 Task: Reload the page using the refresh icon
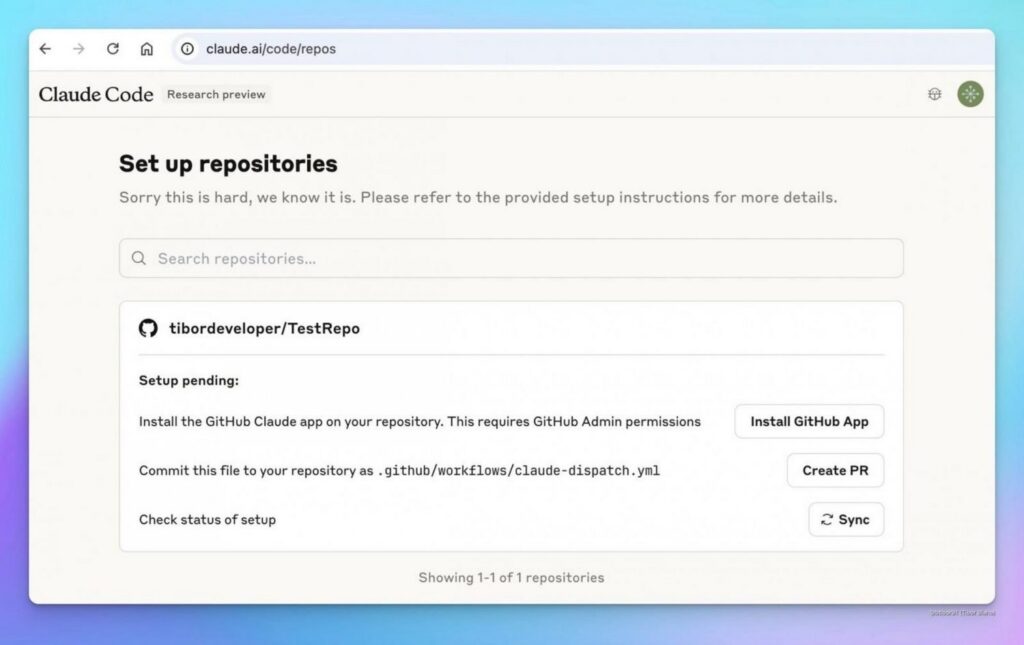point(112,48)
